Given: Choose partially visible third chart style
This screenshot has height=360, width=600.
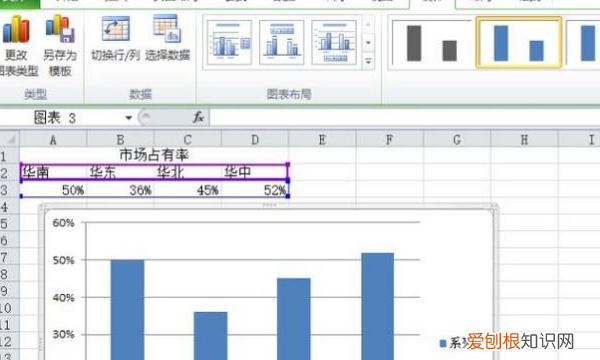Looking at the screenshot, I should 583,42.
